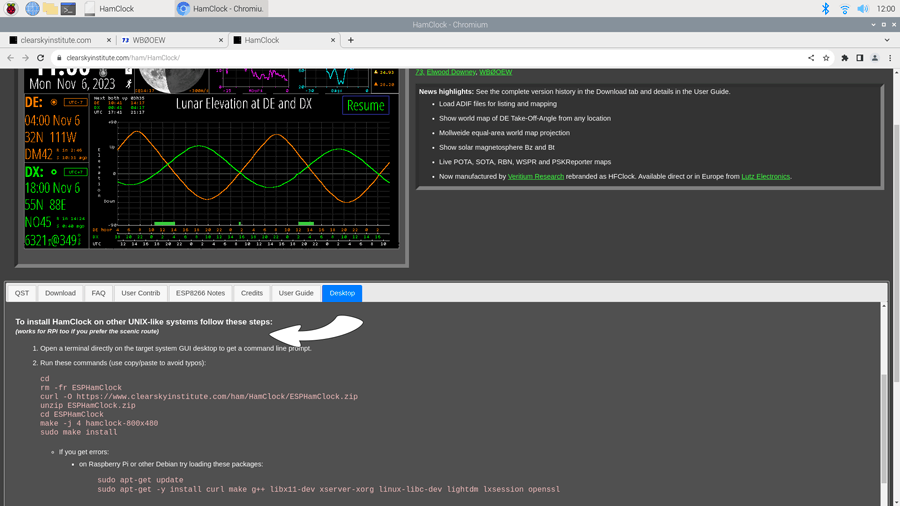Screen dimensions: 900x506
Task: Open the FAQ tab
Action: pos(98,293)
